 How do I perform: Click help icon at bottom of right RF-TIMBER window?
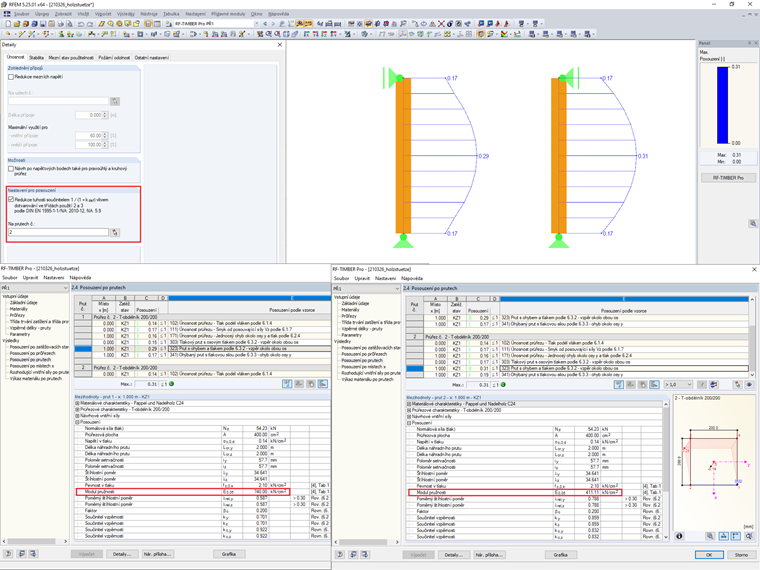pyautogui.click(x=340, y=554)
